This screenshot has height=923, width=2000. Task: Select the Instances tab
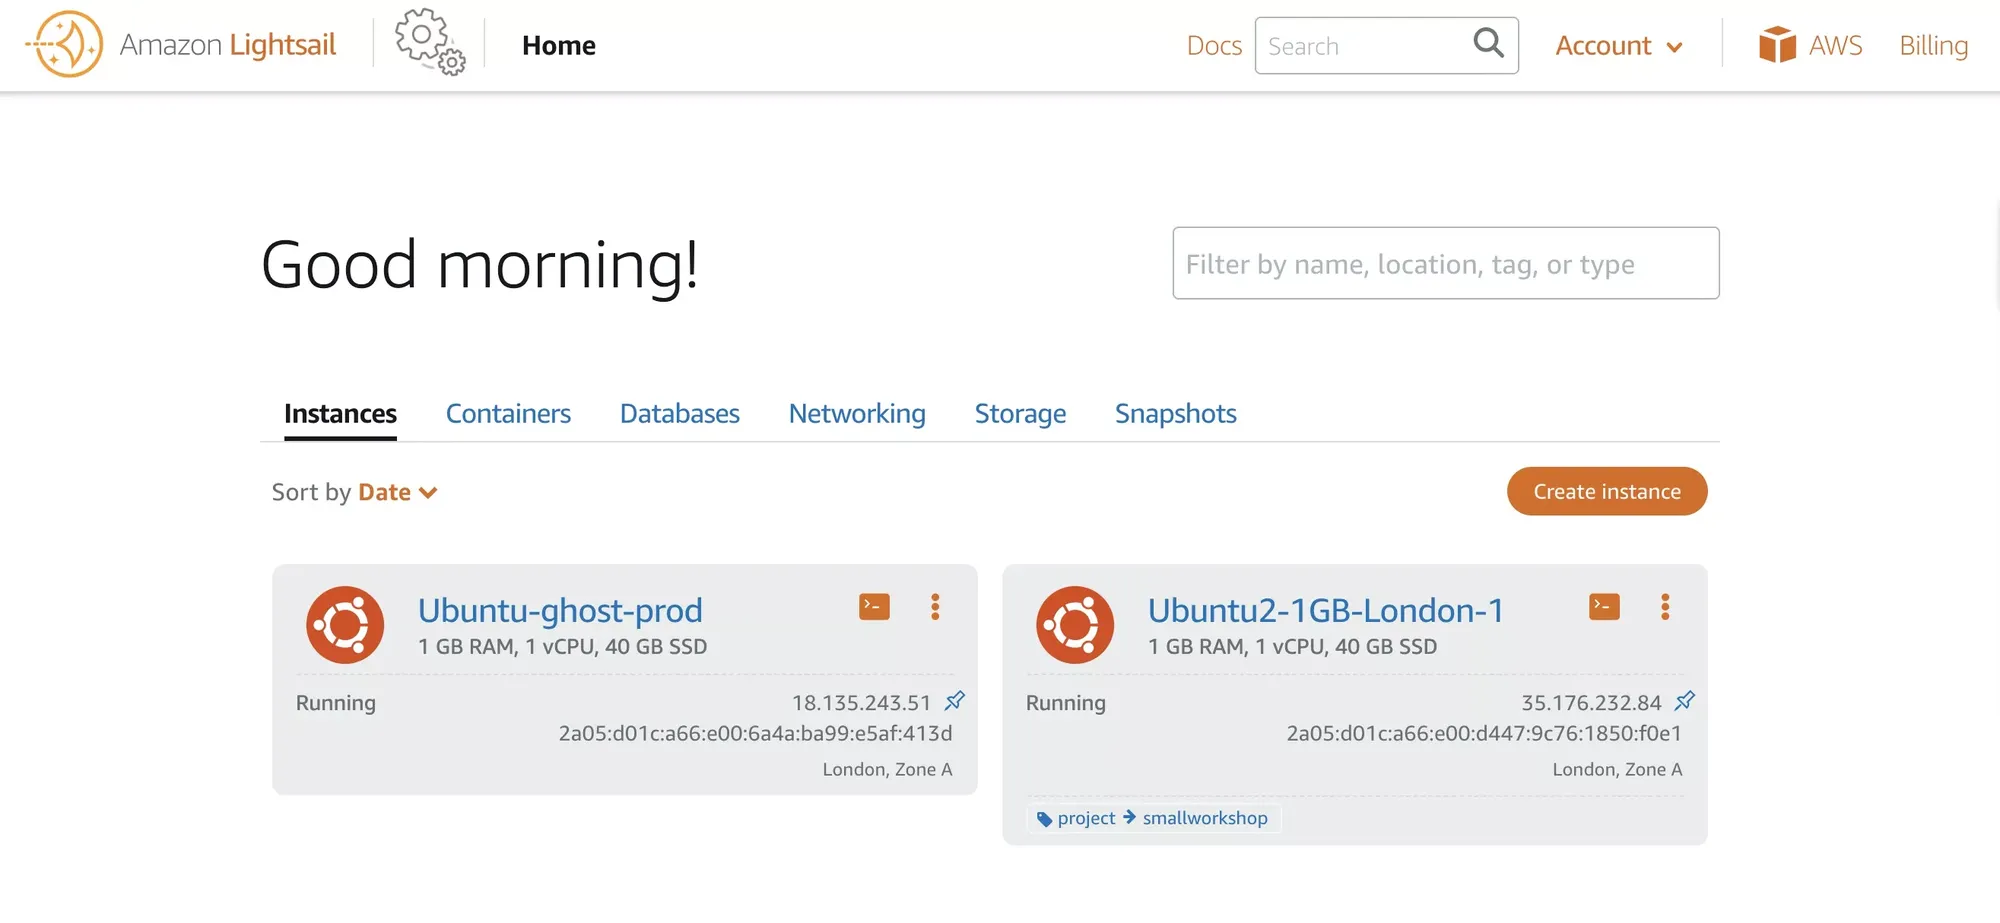coord(340,414)
